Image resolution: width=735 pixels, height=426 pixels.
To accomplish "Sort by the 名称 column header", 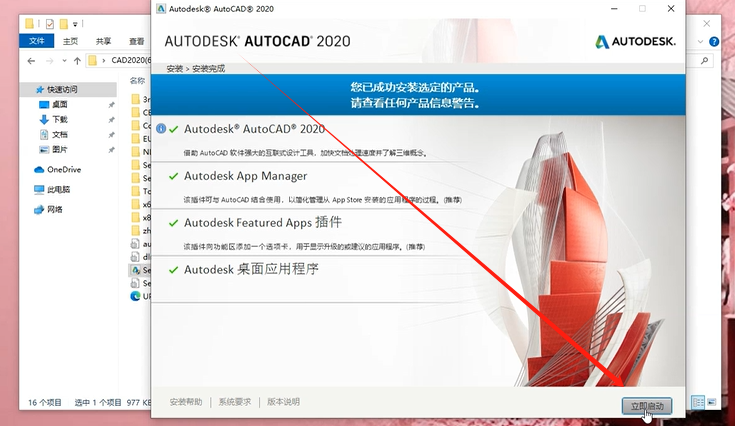I will point(137,81).
